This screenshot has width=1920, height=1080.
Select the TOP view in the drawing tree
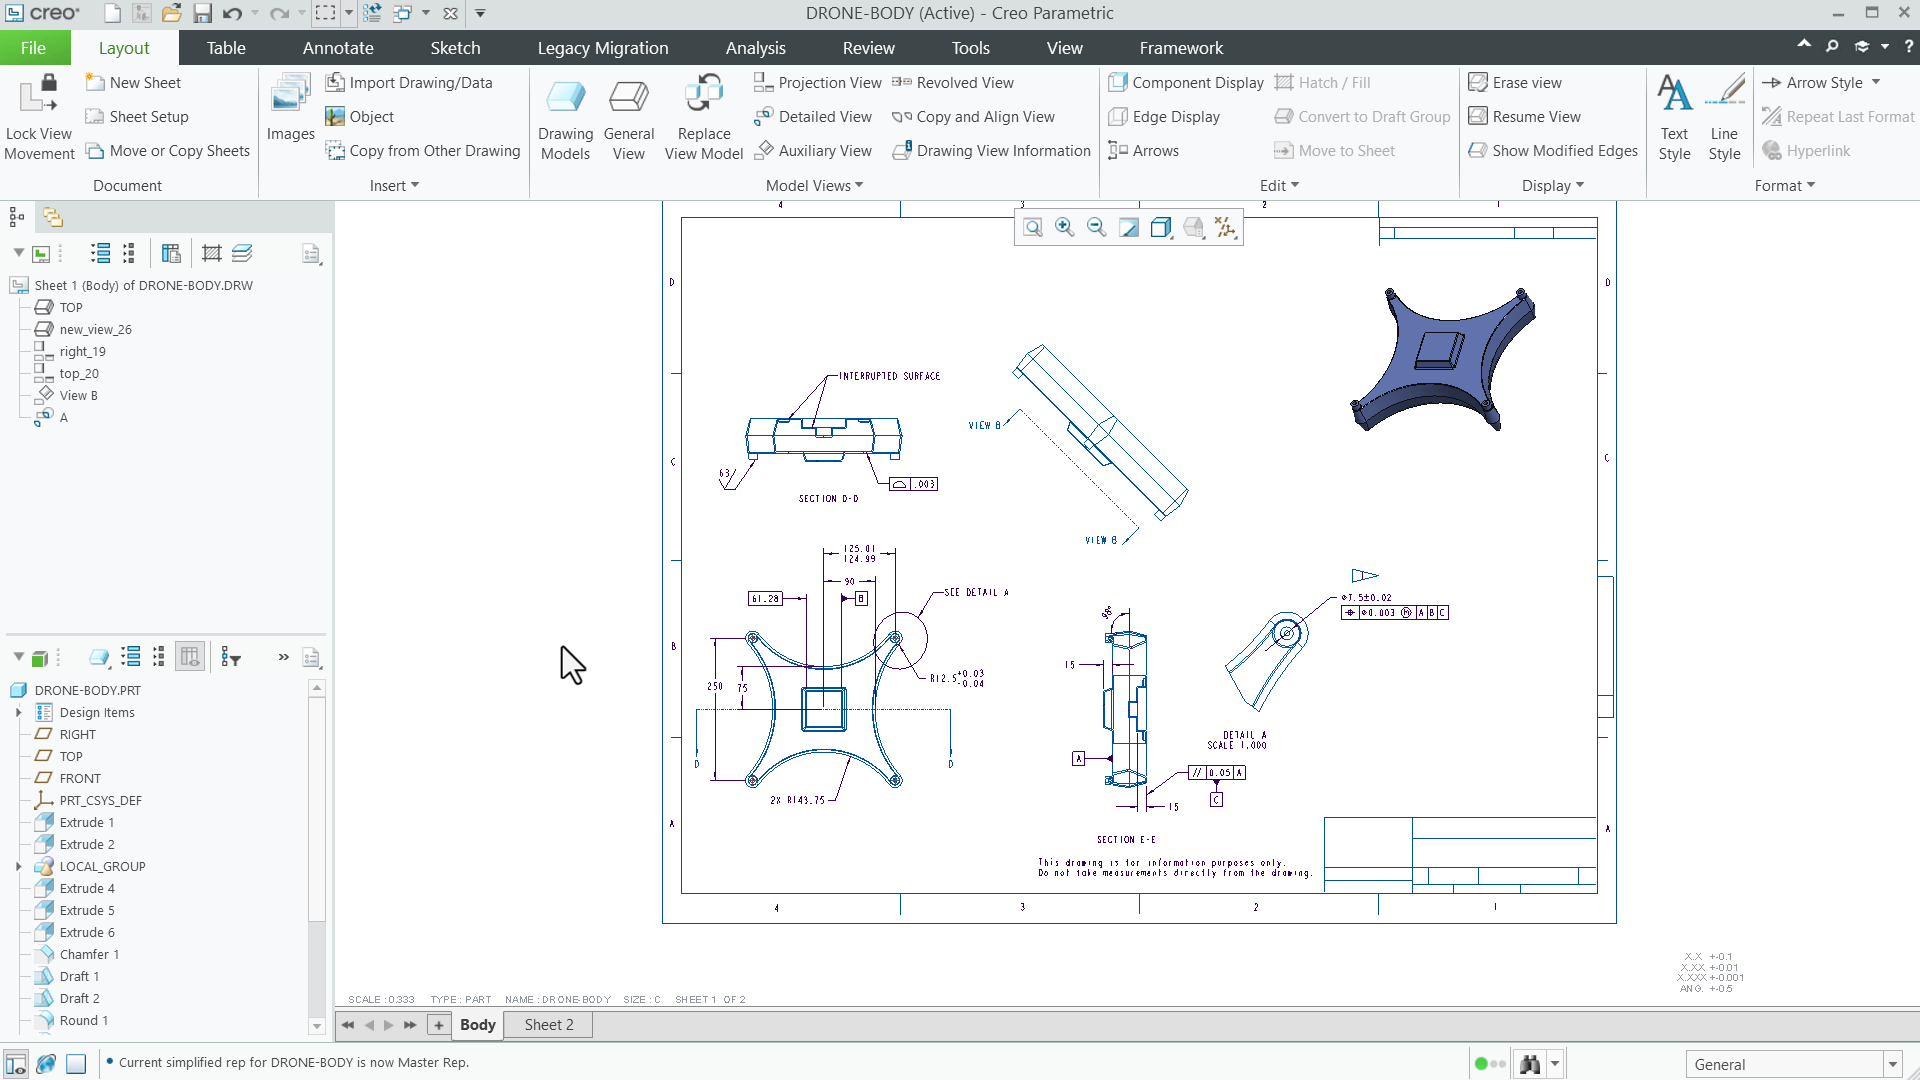(x=68, y=307)
